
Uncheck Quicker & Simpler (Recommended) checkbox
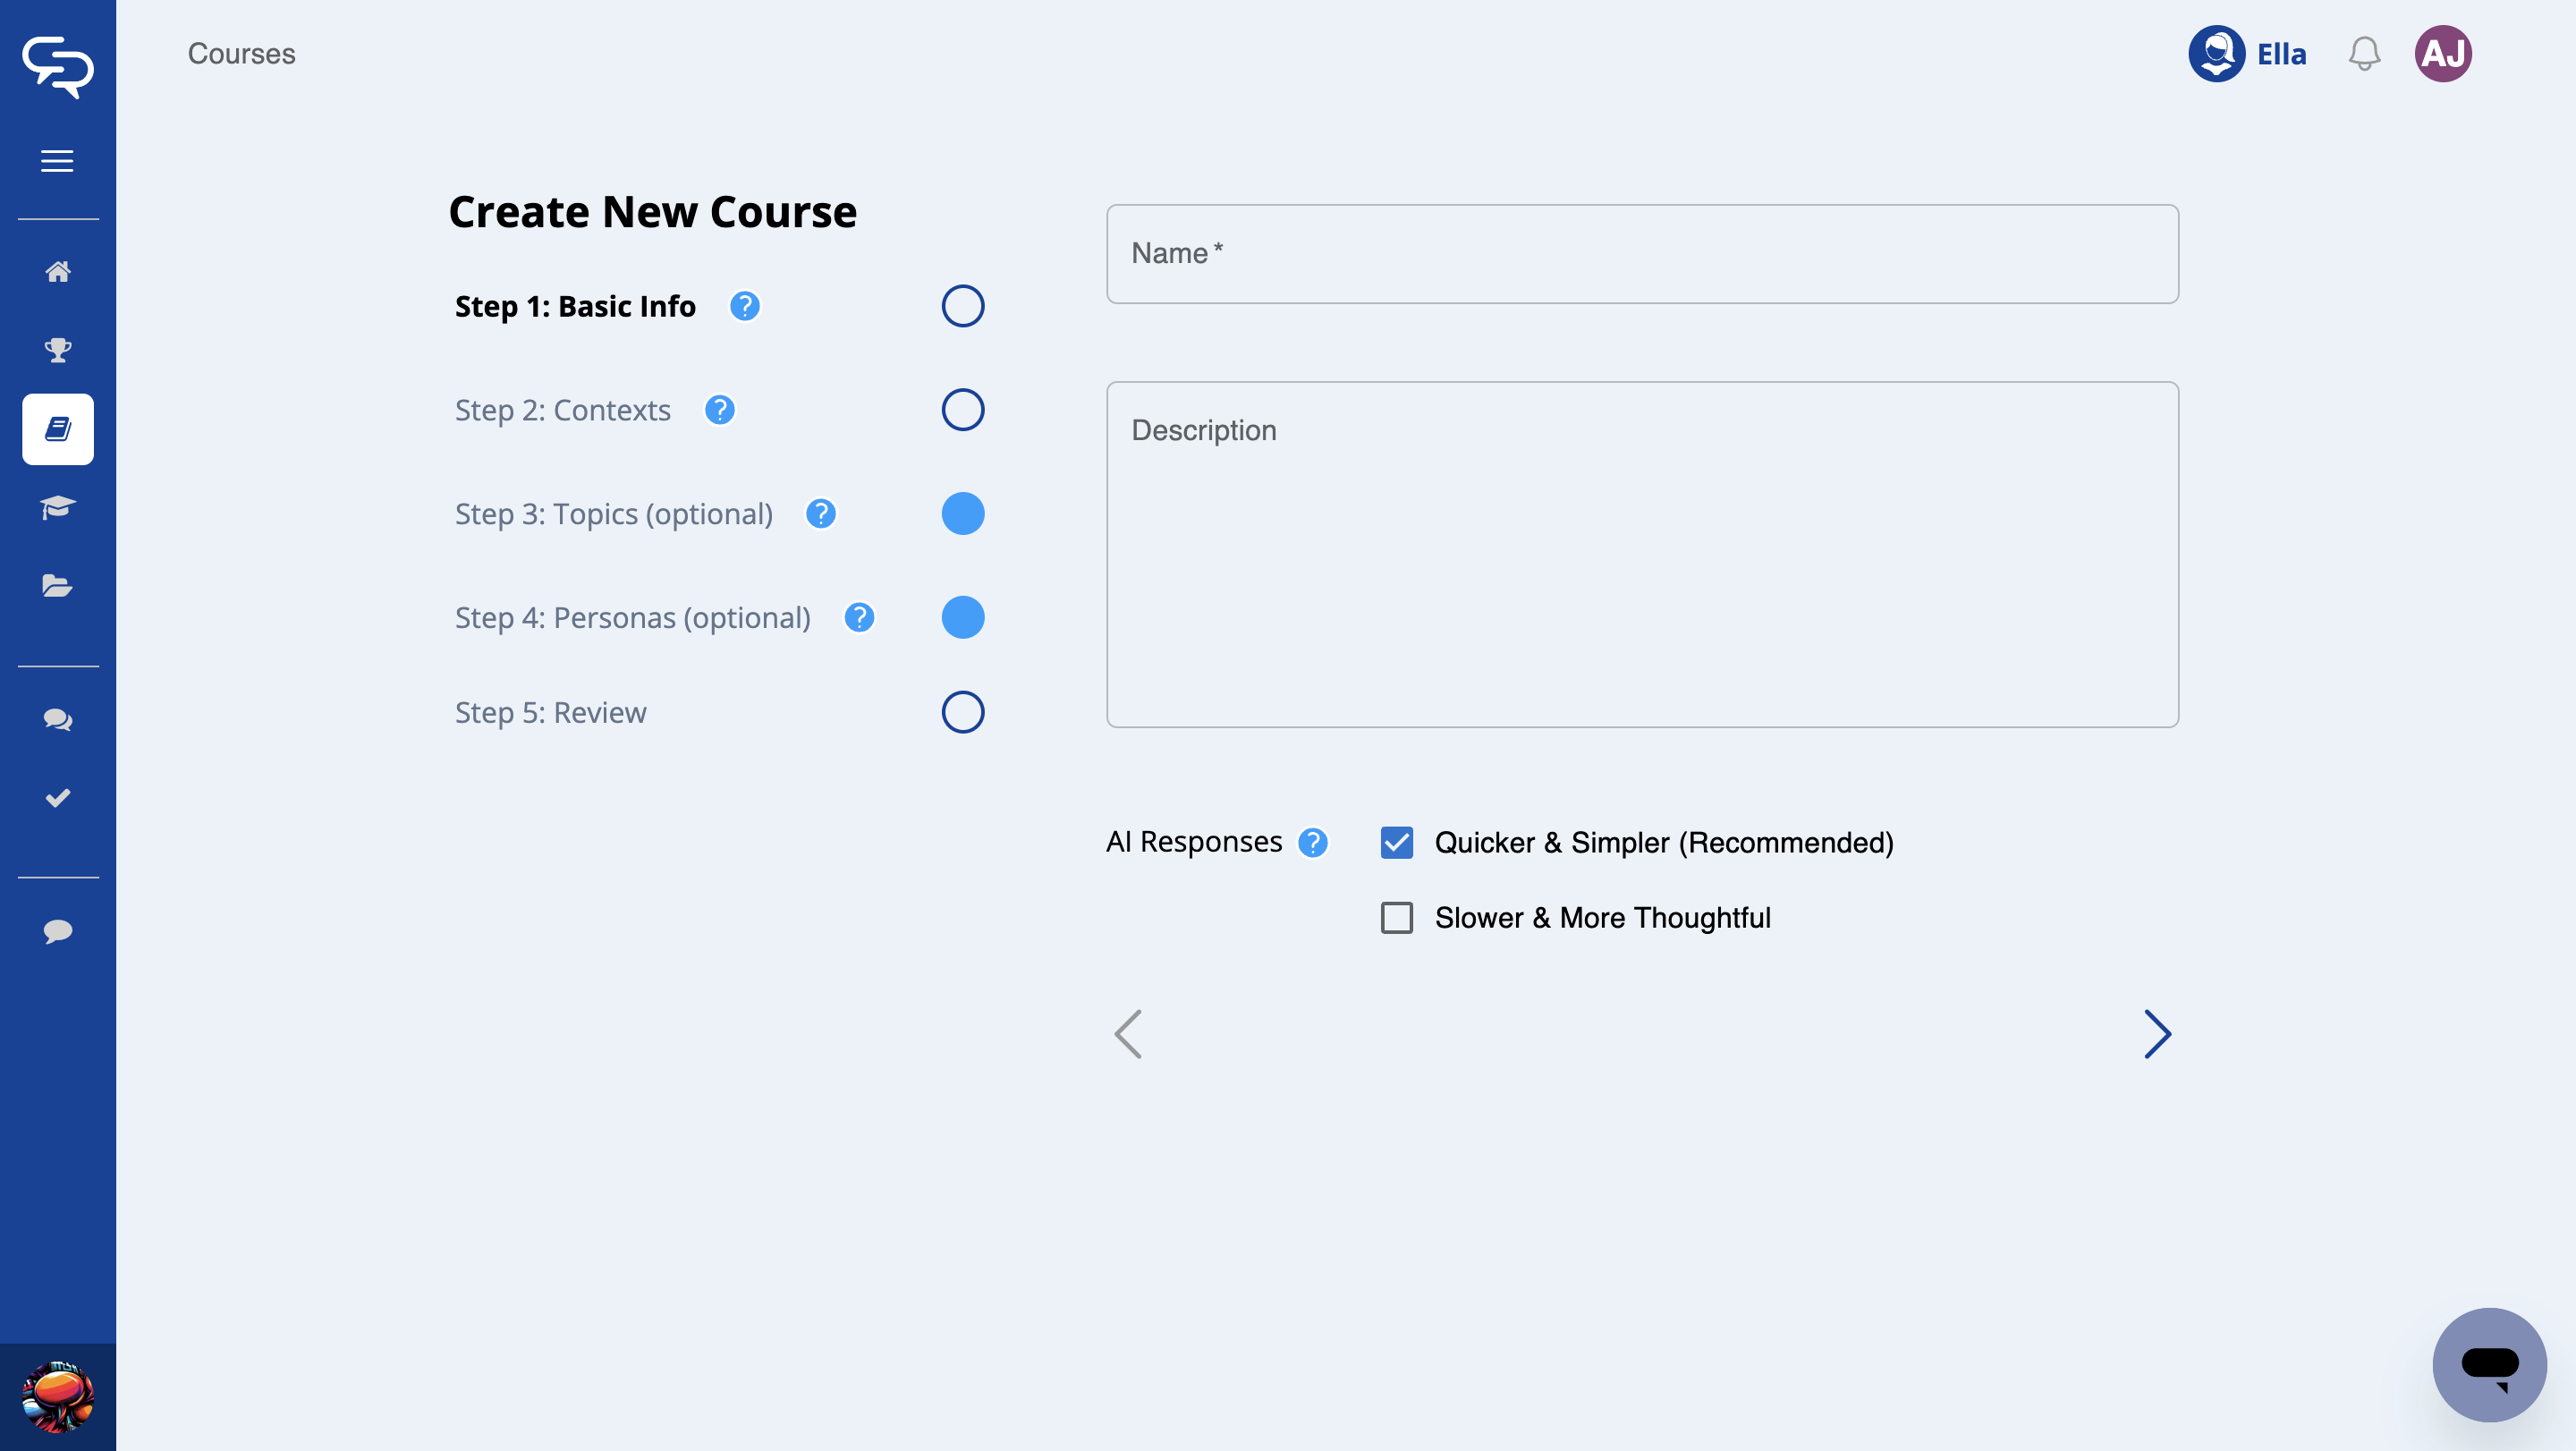pos(1397,843)
